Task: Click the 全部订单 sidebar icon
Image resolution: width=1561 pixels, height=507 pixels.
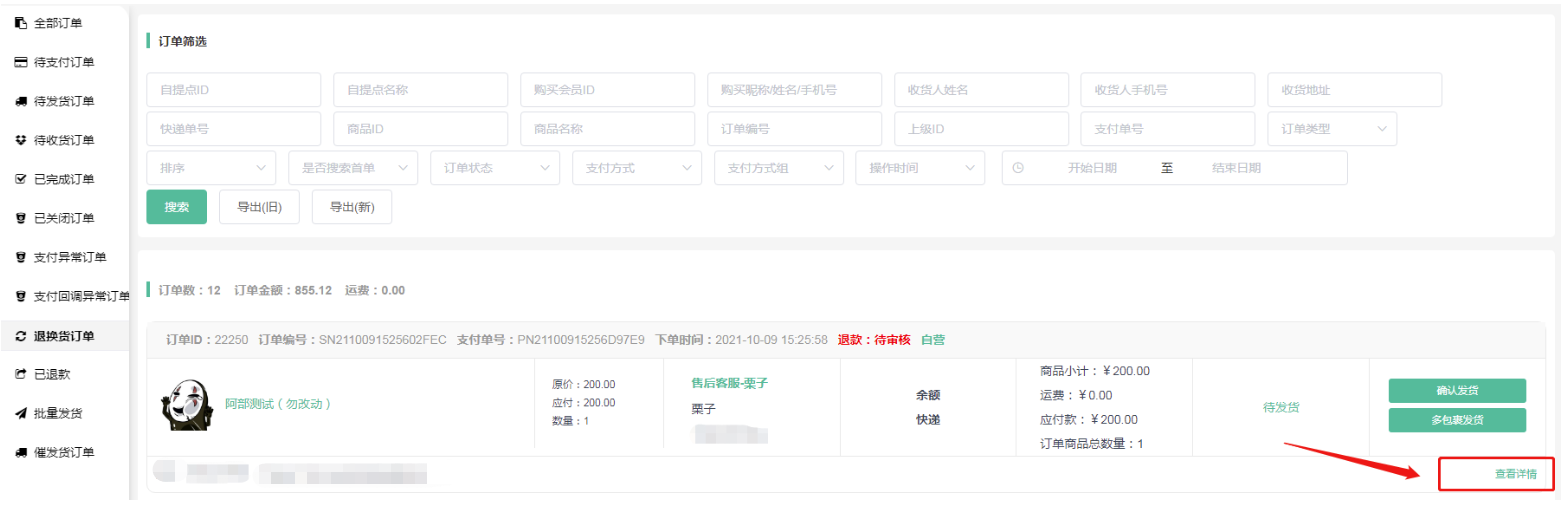Action: tap(20, 23)
